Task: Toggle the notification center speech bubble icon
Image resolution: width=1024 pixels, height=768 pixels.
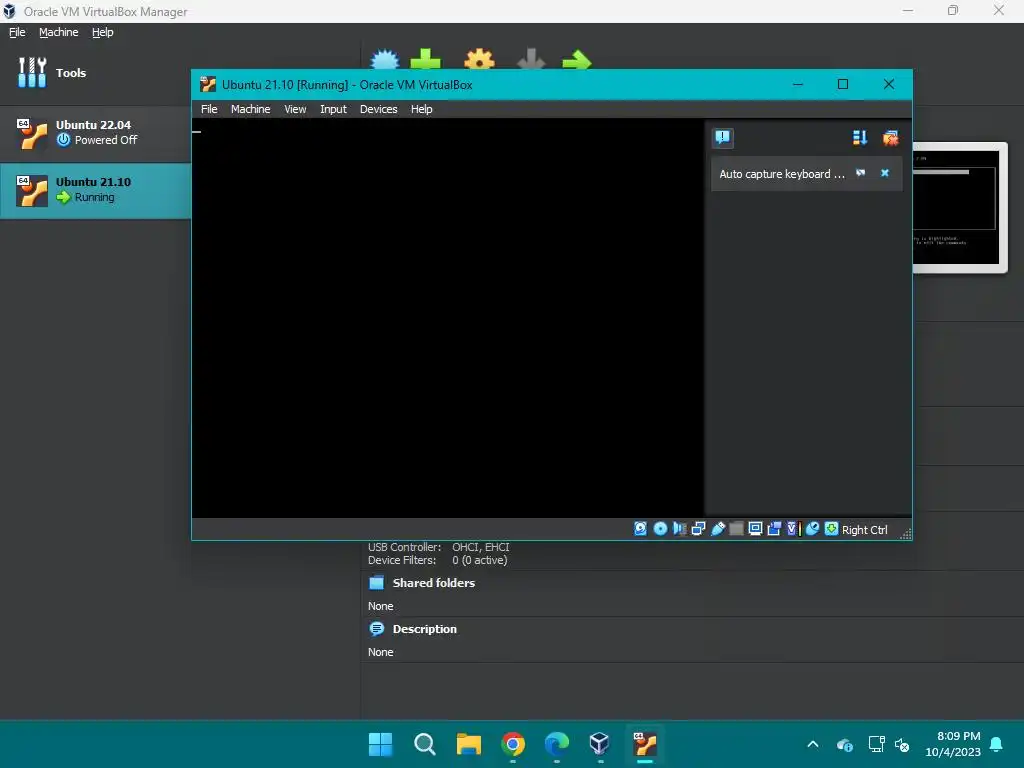Action: [722, 138]
